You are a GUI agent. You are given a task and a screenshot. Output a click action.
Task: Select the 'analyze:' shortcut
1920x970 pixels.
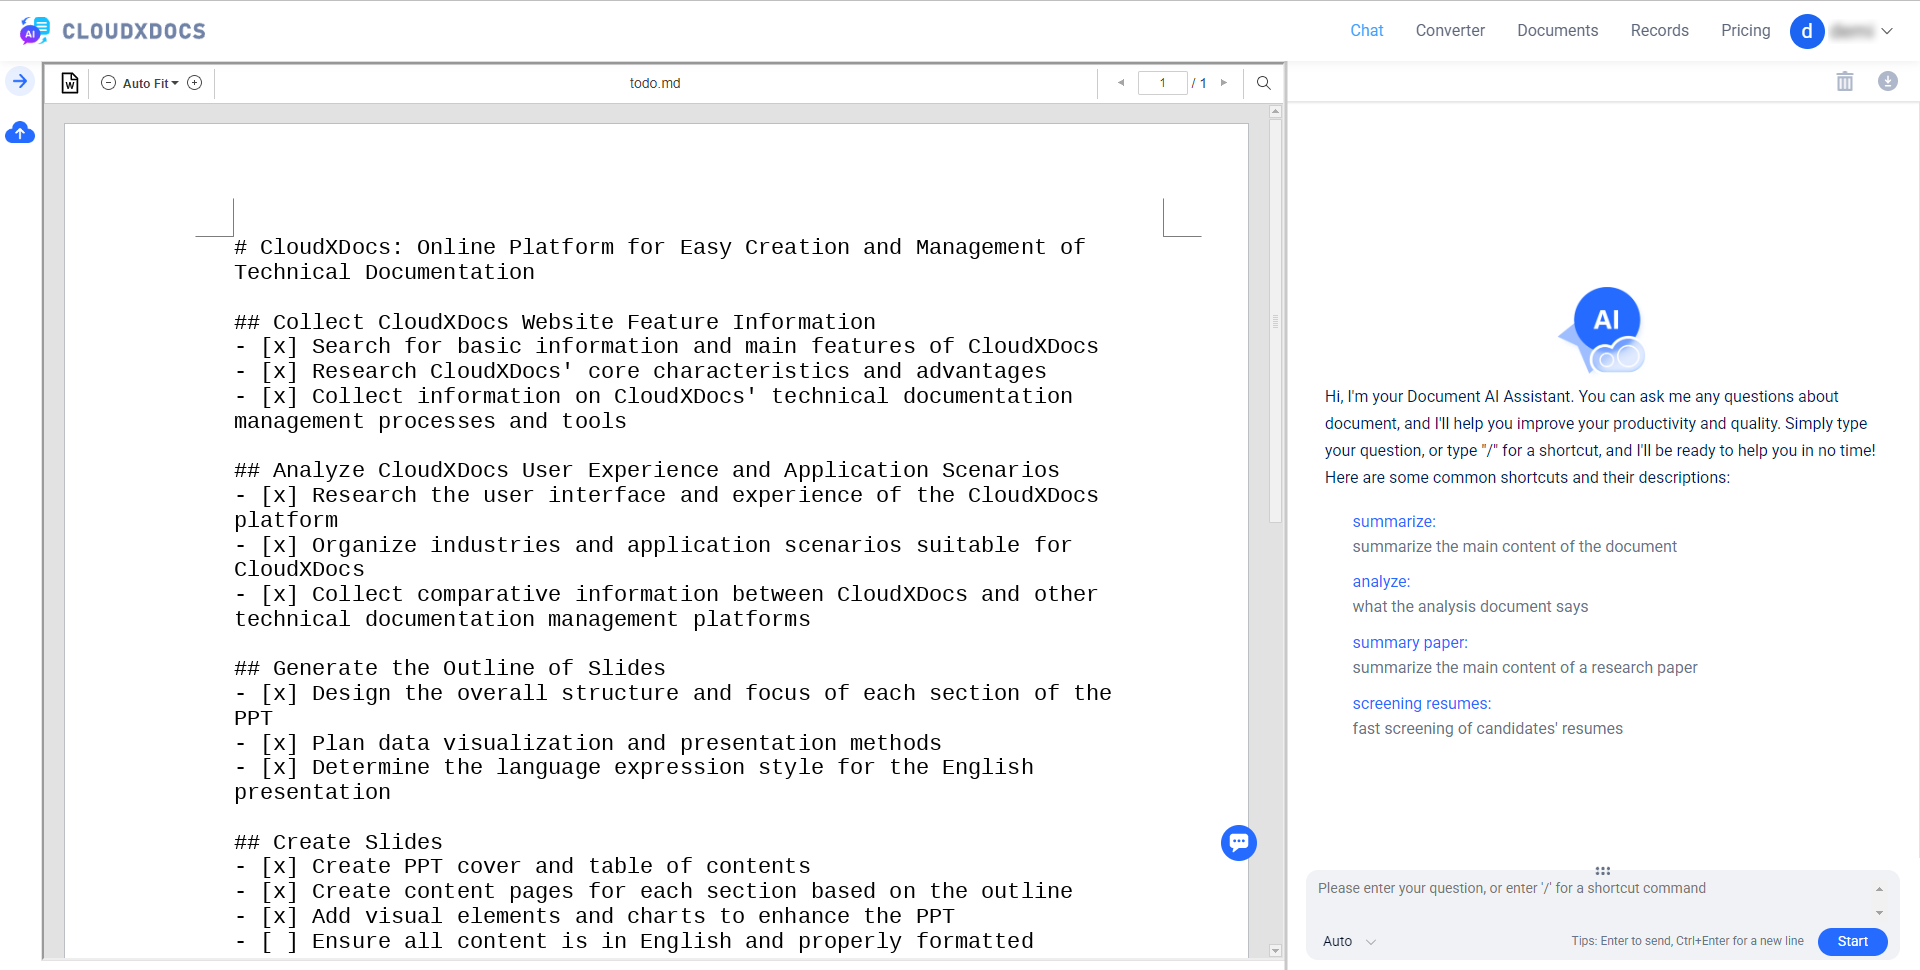click(x=1381, y=582)
